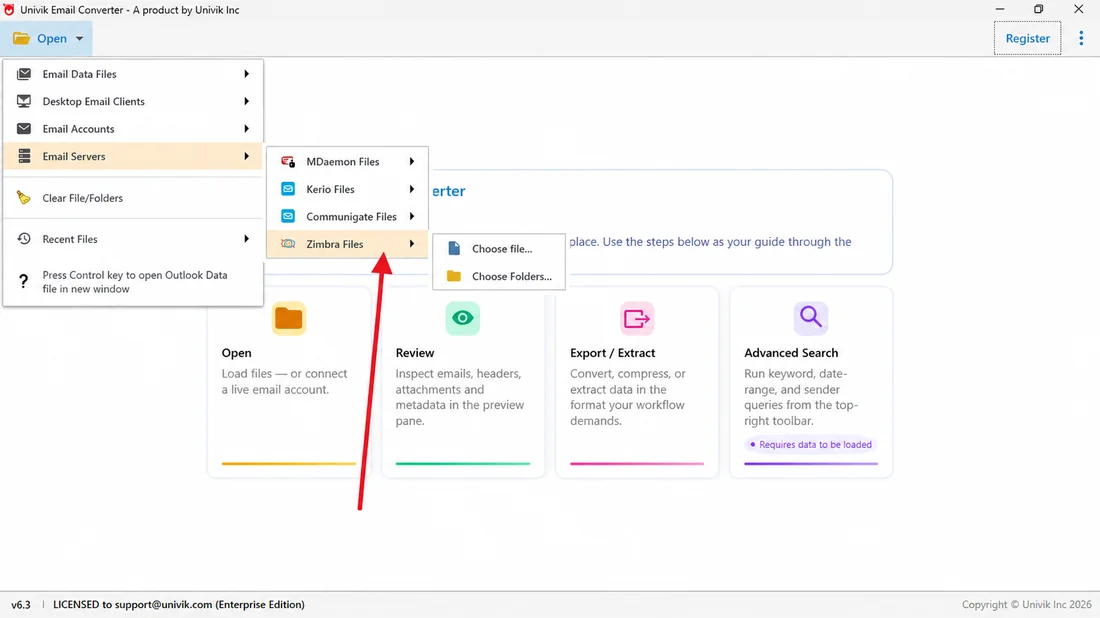Image resolution: width=1100 pixels, height=618 pixels.
Task: Click the purple Advanced Search magnifier icon
Action: point(810,318)
